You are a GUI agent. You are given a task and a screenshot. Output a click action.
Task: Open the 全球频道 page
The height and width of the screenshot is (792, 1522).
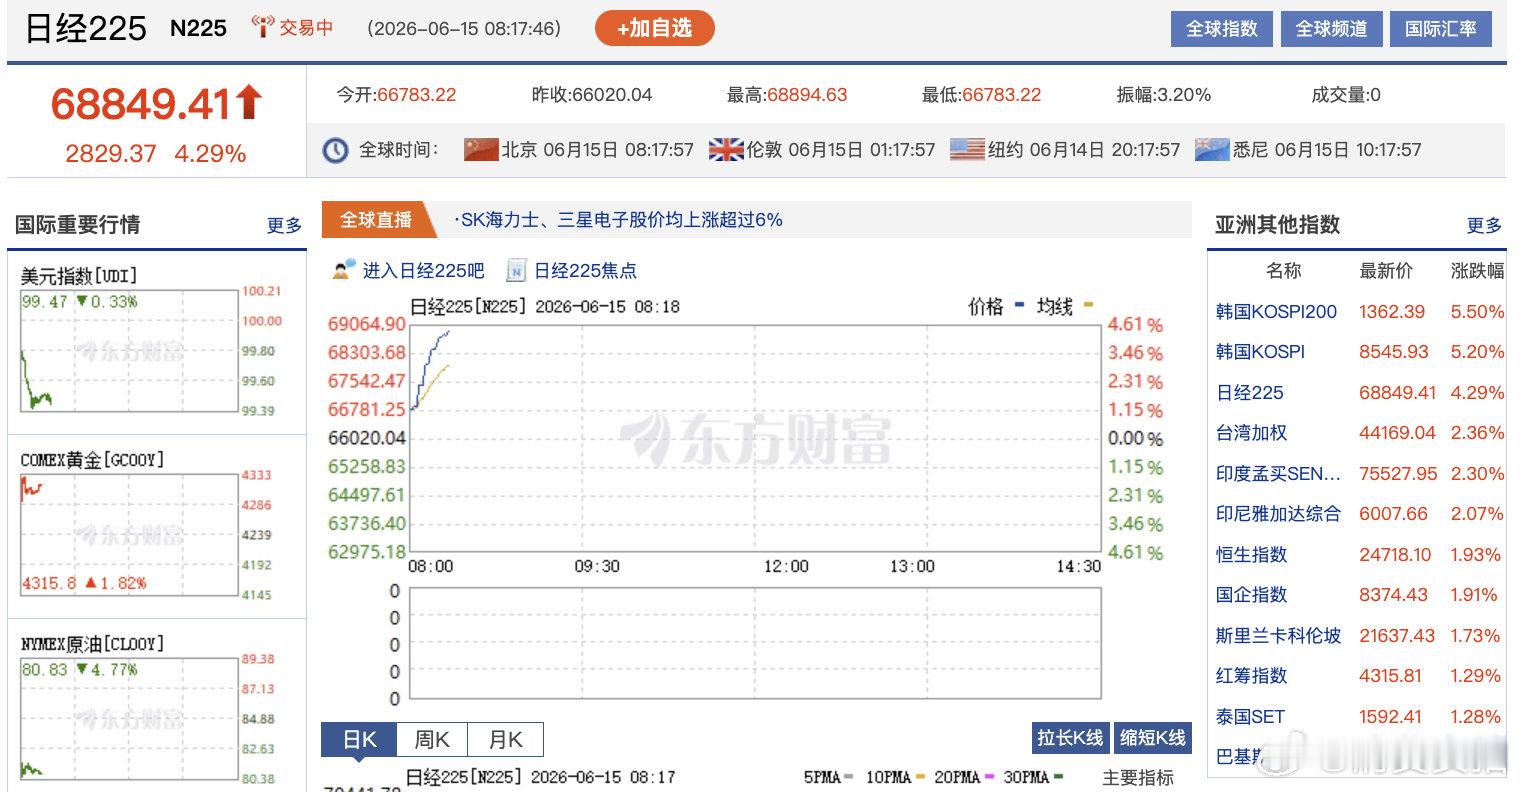[x=1331, y=29]
